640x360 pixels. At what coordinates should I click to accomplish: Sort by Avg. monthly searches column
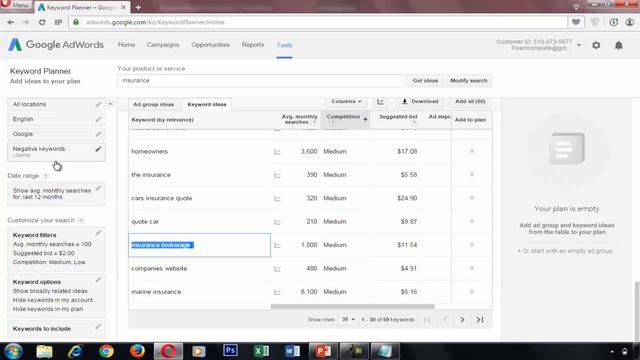tap(299, 119)
